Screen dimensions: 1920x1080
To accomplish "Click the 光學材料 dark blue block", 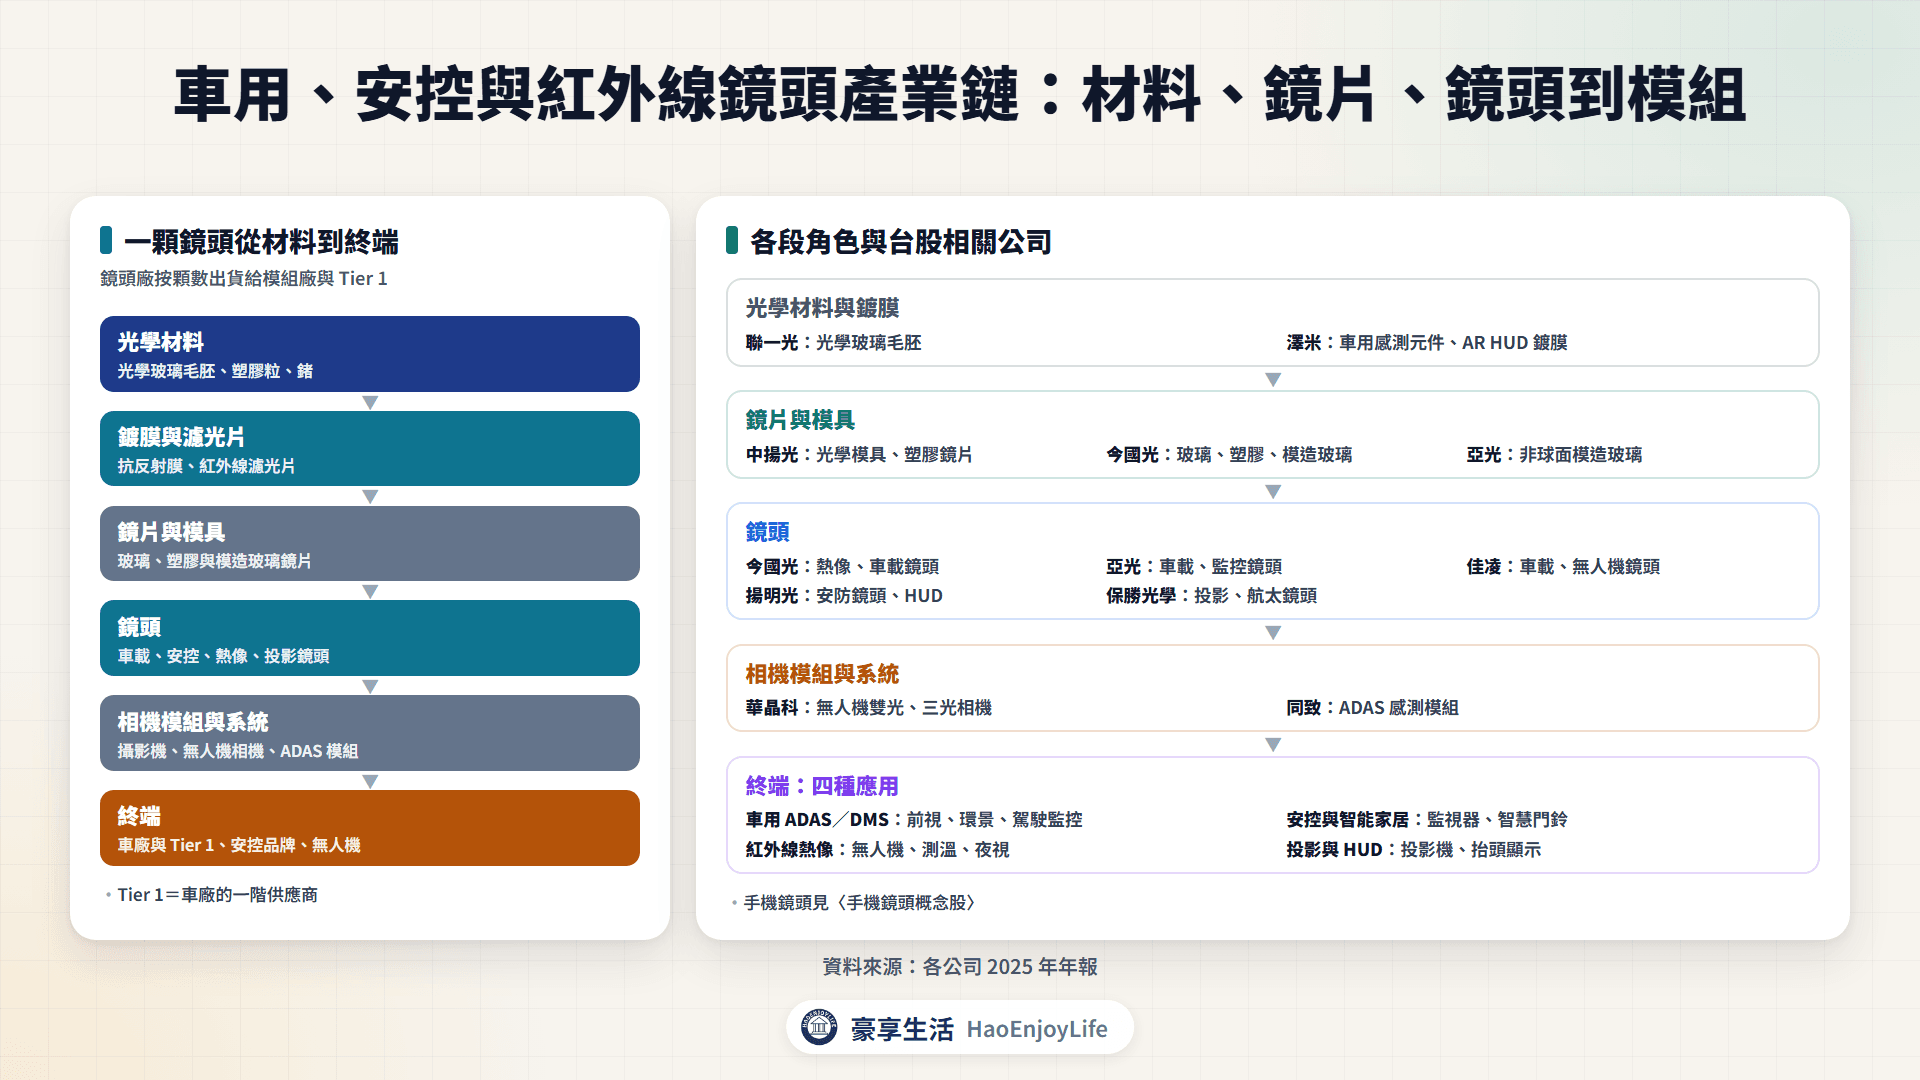I will click(370, 354).
